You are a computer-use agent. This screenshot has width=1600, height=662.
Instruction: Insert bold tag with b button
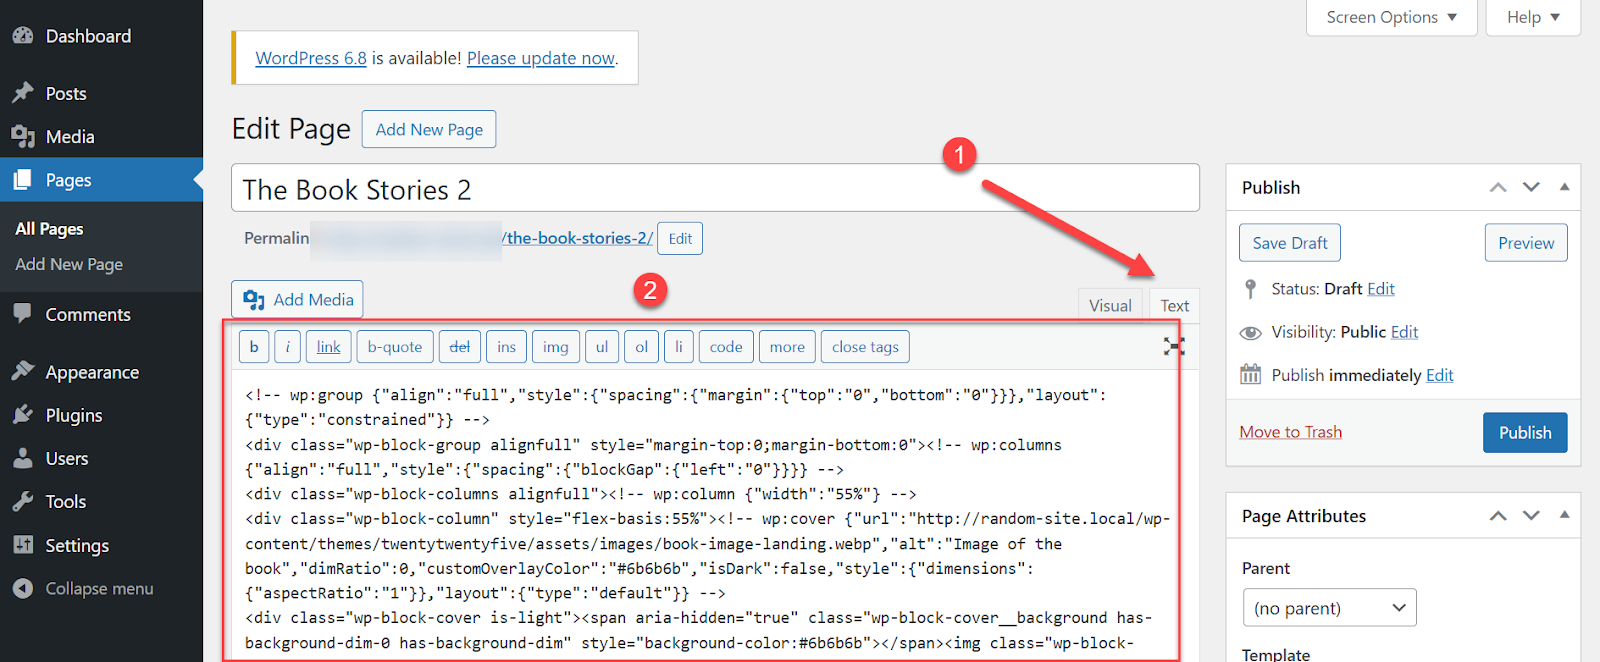coord(254,347)
